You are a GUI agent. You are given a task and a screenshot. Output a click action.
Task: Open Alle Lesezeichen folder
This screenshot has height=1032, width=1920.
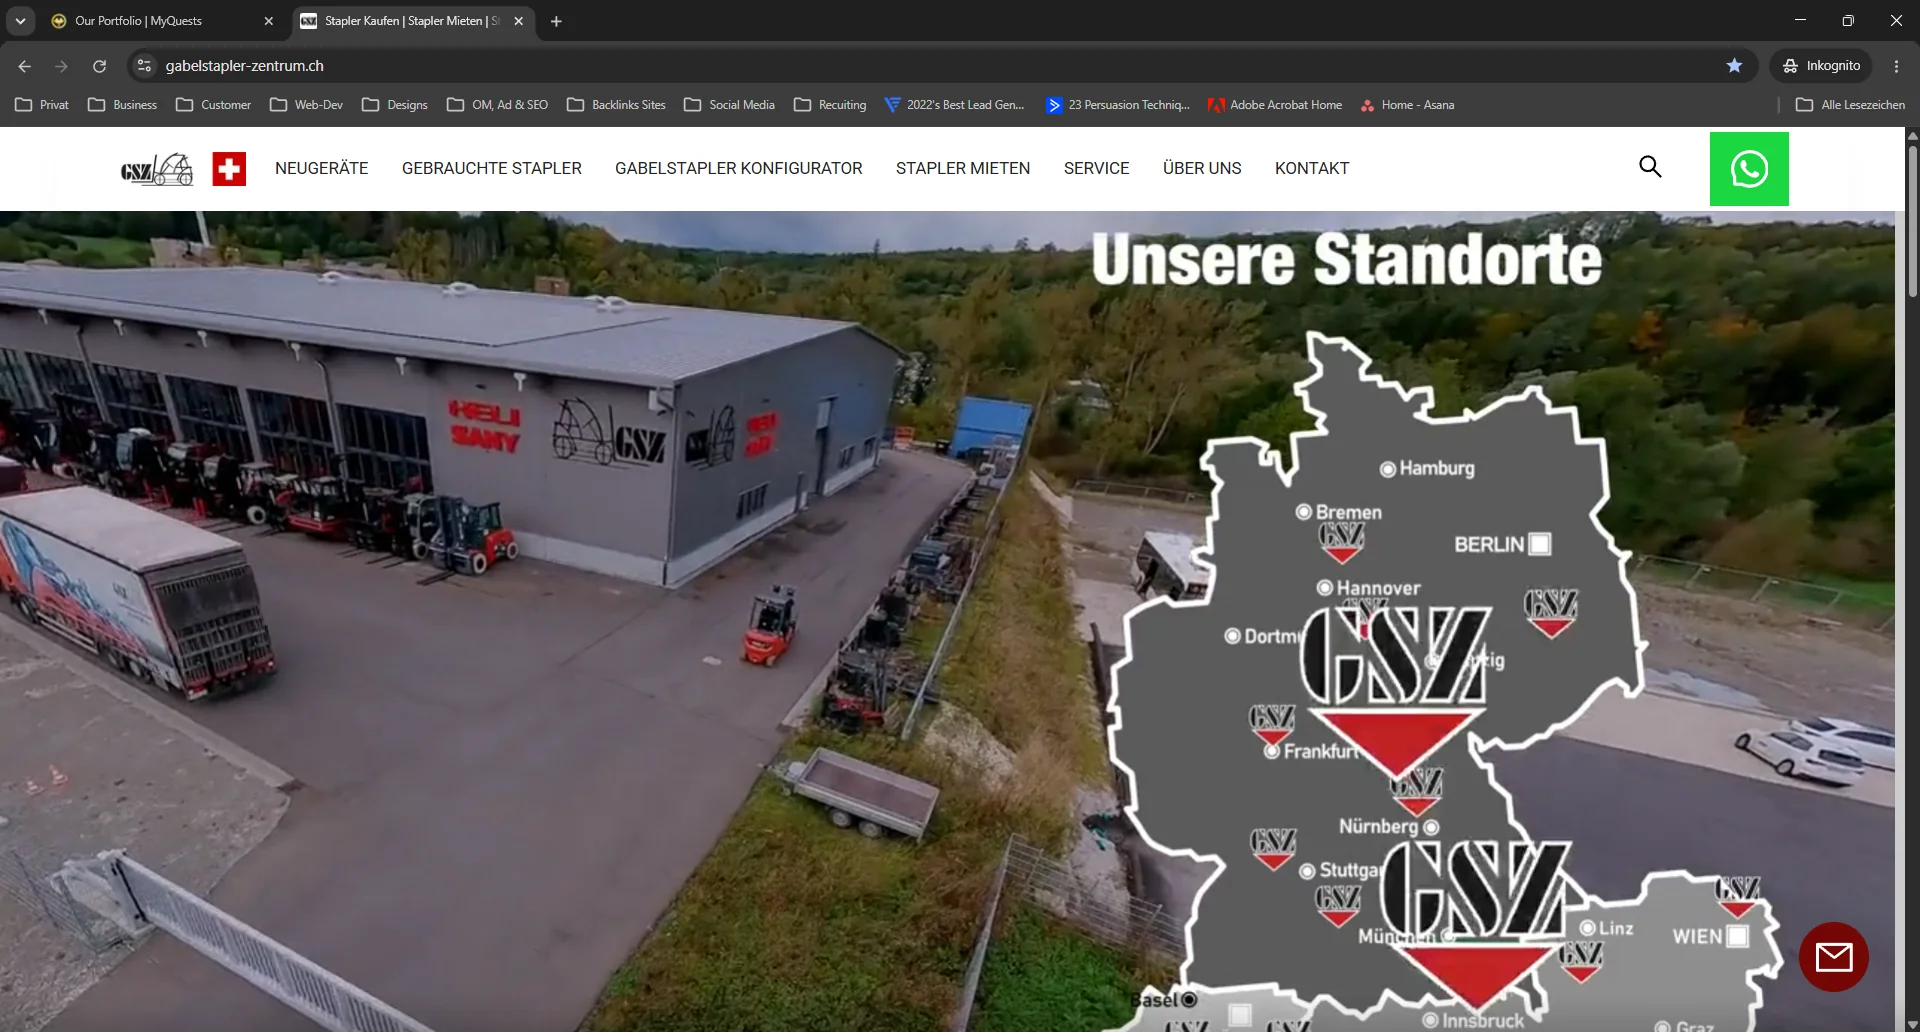1851,105
